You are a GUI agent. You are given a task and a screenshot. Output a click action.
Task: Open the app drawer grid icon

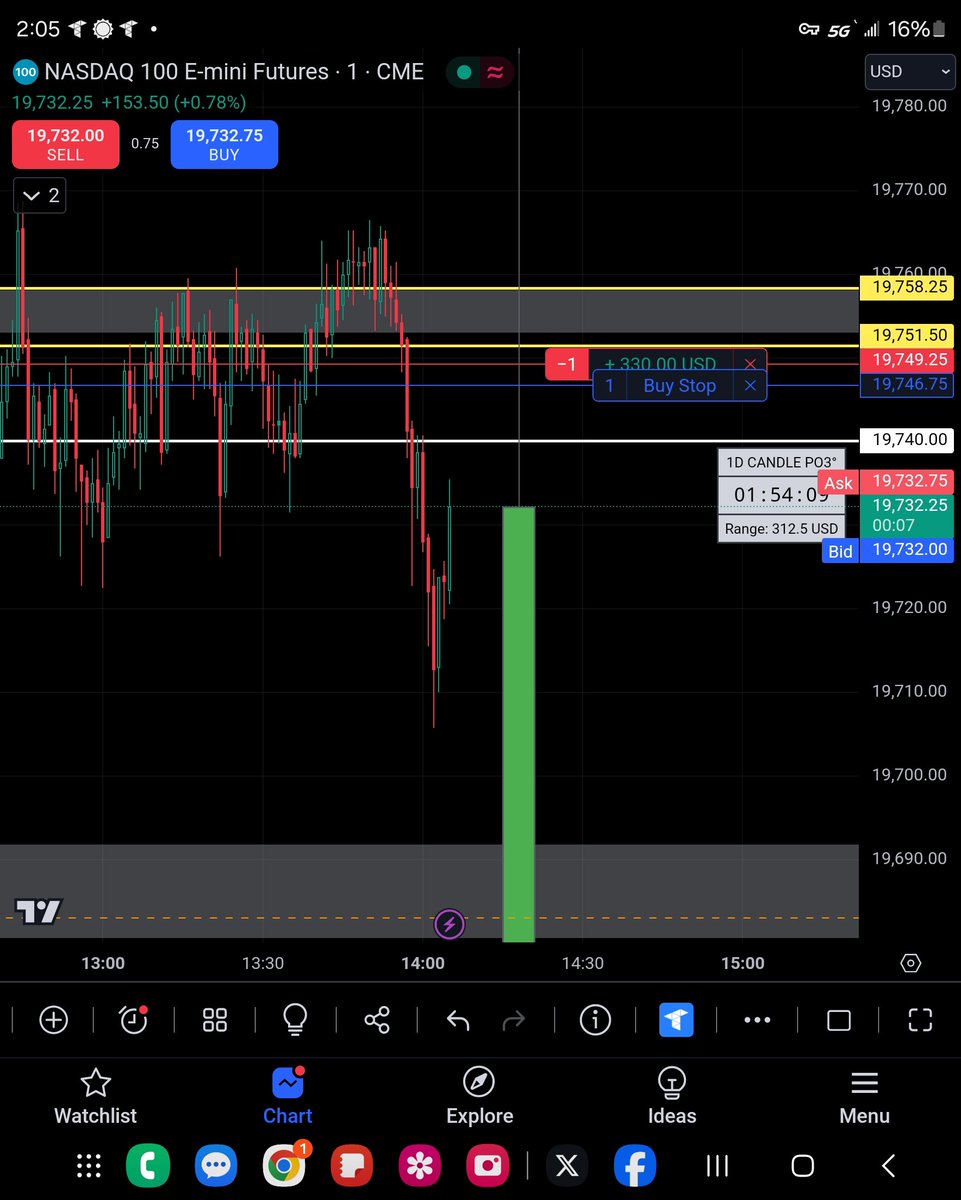click(89, 1166)
